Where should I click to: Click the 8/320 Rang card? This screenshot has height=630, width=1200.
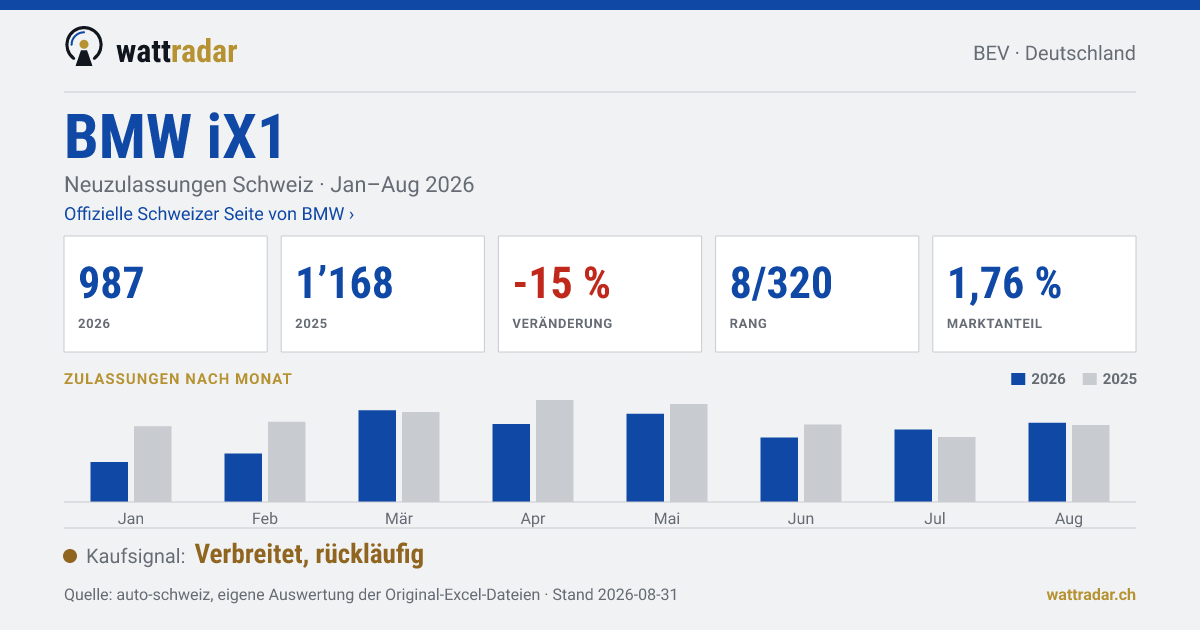[817, 294]
